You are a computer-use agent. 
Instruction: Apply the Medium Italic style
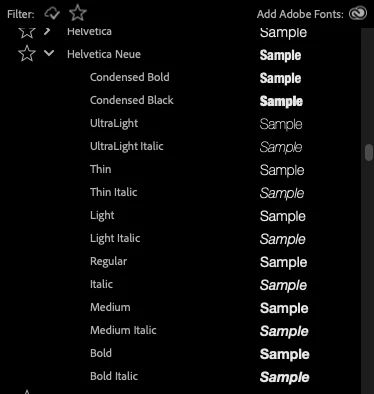pyautogui.click(x=123, y=330)
